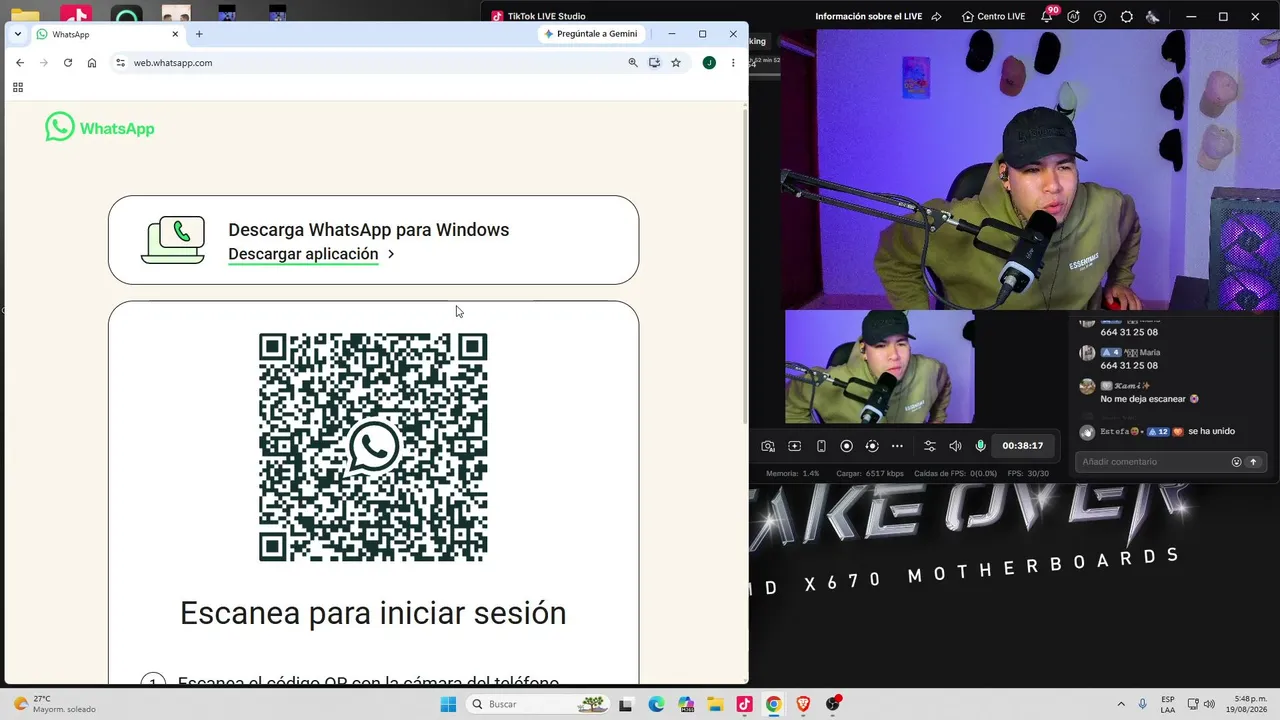Click the add clip icon in the LIVE toolbar

click(x=795, y=446)
